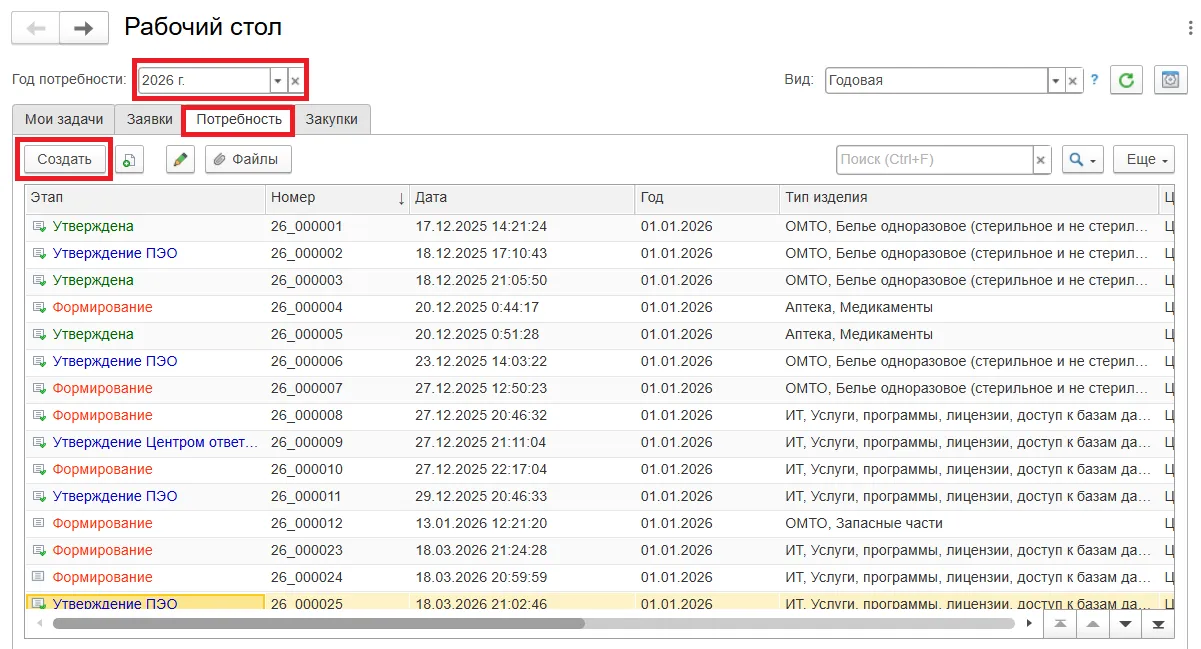Viewport: 1201px width, 649px height.
Task: Sort the list by the Дата column header
Action: click(x=522, y=198)
